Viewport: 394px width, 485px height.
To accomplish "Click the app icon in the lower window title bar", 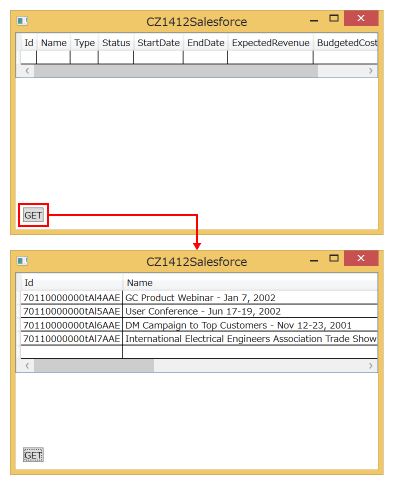I will coord(22,261).
